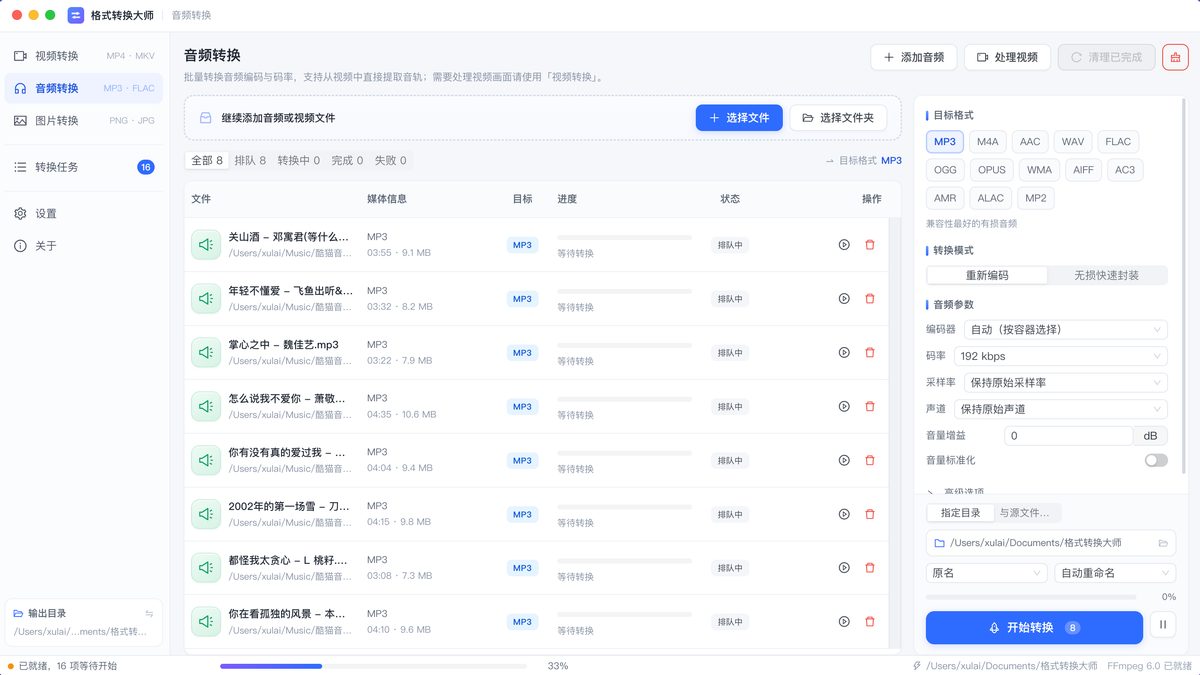Start converting 你有没有真的爱过我 row
The width and height of the screenshot is (1200, 675).
(844, 461)
